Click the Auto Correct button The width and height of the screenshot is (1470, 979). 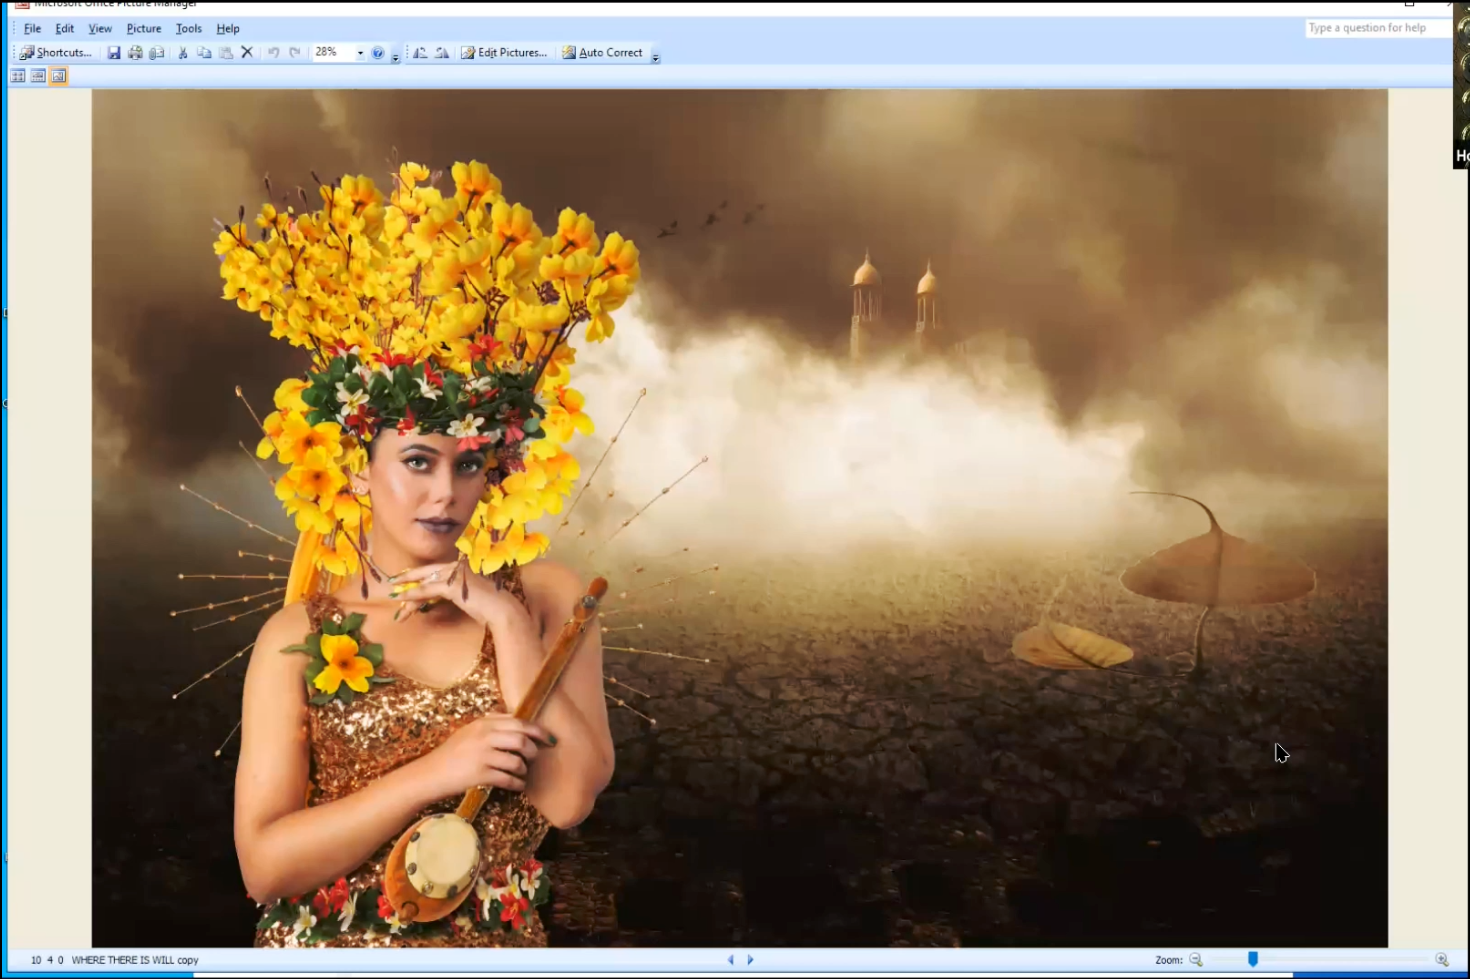tap(602, 53)
